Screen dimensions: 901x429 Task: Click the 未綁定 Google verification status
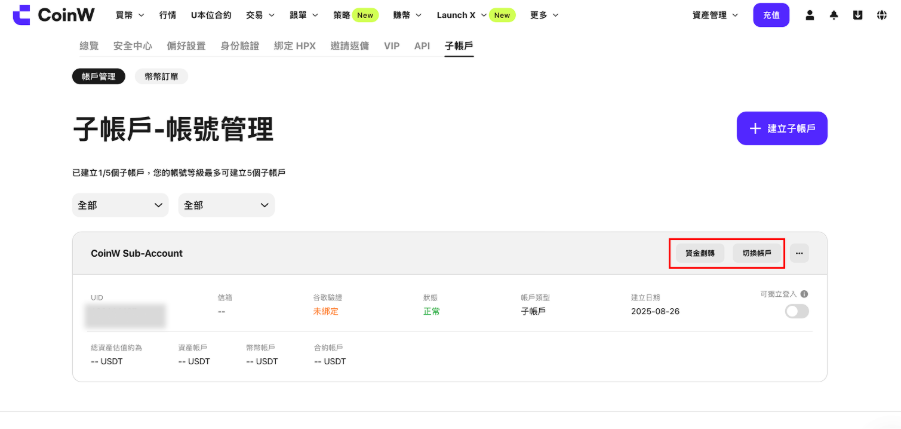click(x=326, y=312)
